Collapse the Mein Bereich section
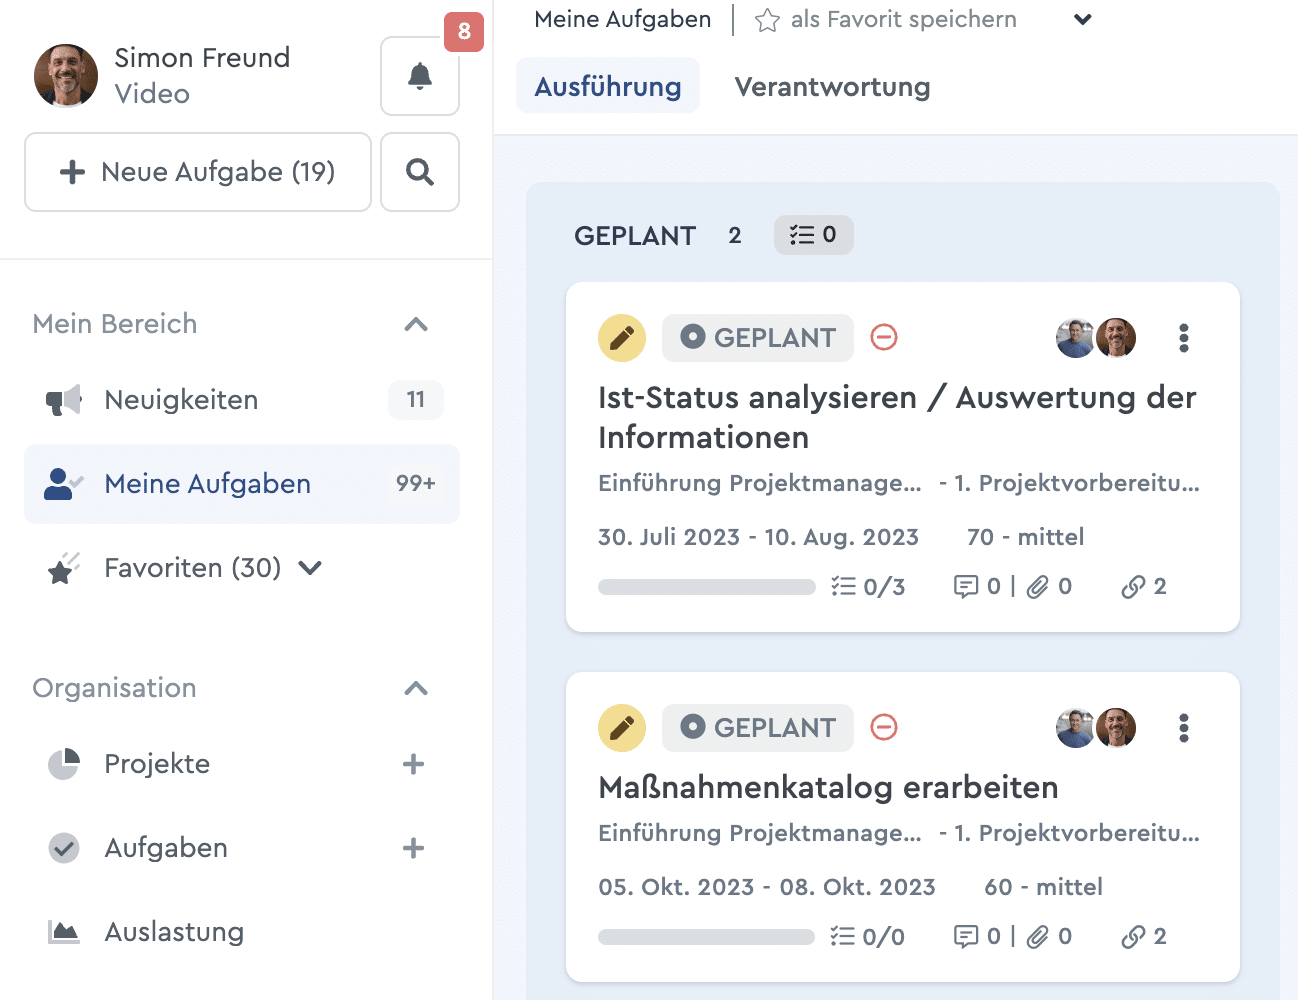The height and width of the screenshot is (1000, 1298). coord(416,324)
